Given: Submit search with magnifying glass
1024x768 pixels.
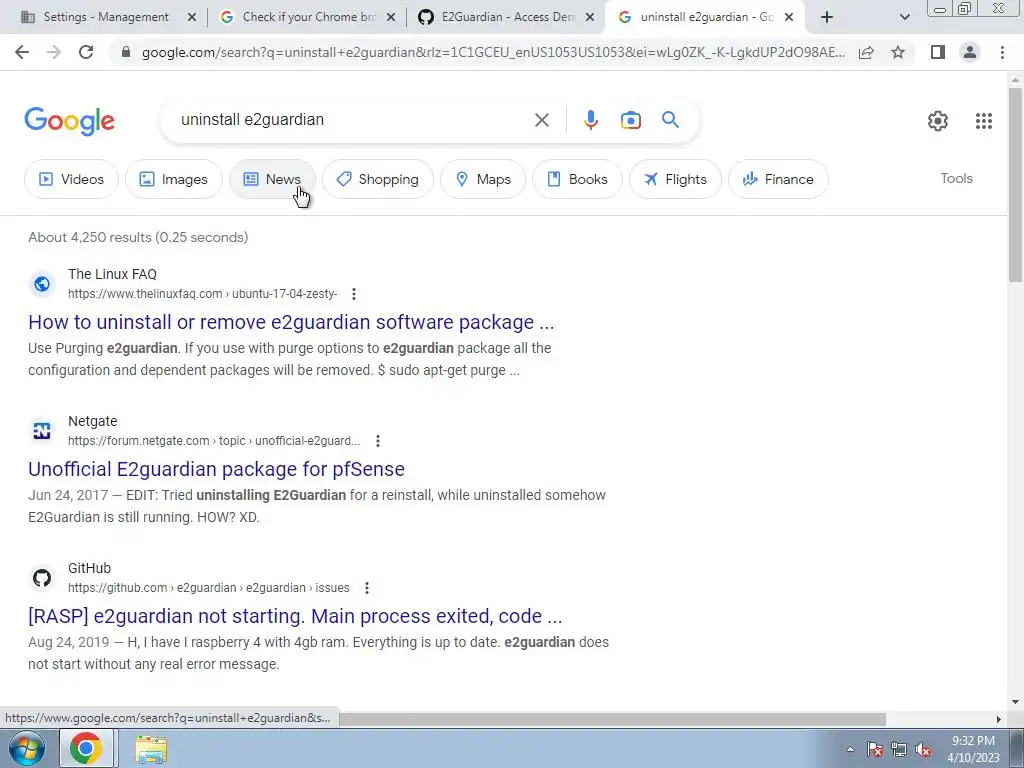Looking at the screenshot, I should (x=670, y=120).
